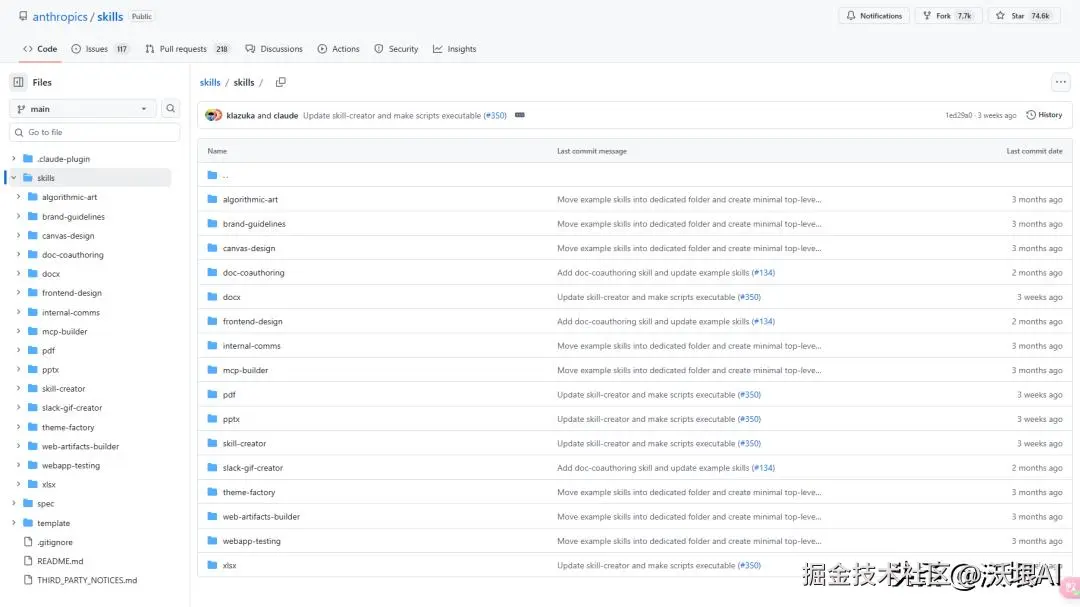The height and width of the screenshot is (607, 1080).
Task: Open the Pull requests tab
Action: coord(181,49)
